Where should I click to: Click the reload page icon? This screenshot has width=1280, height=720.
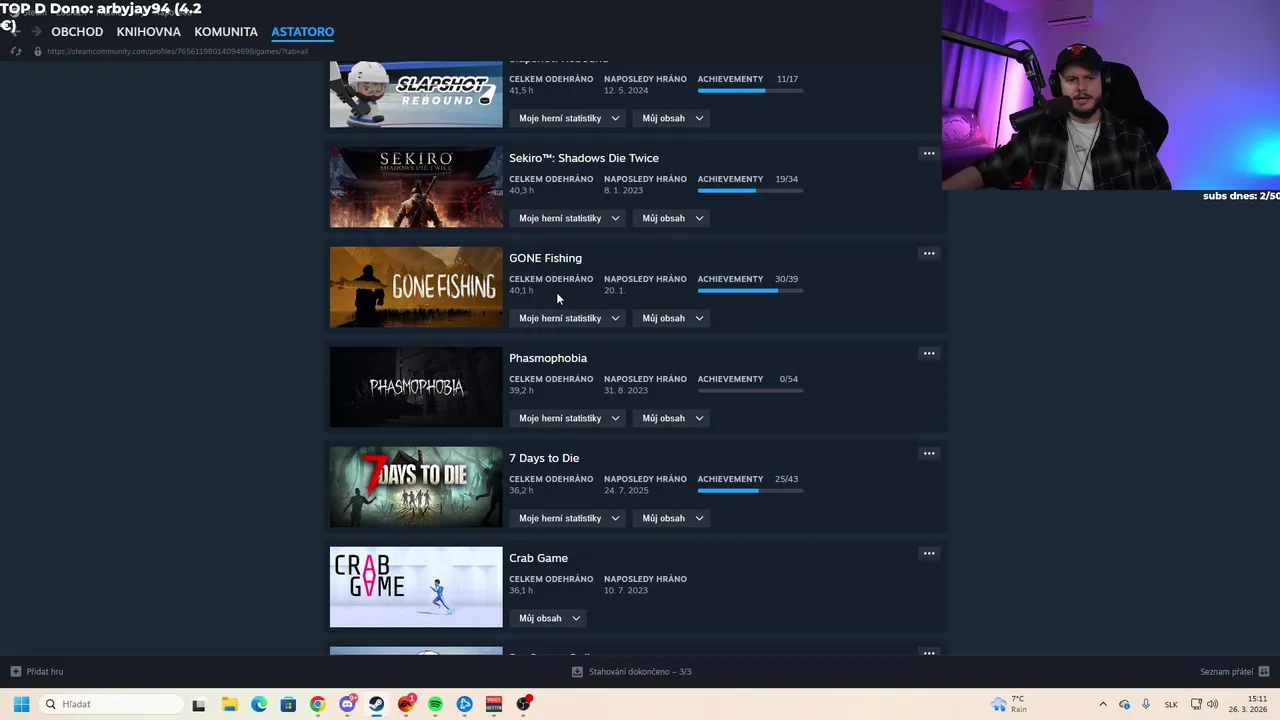point(15,51)
